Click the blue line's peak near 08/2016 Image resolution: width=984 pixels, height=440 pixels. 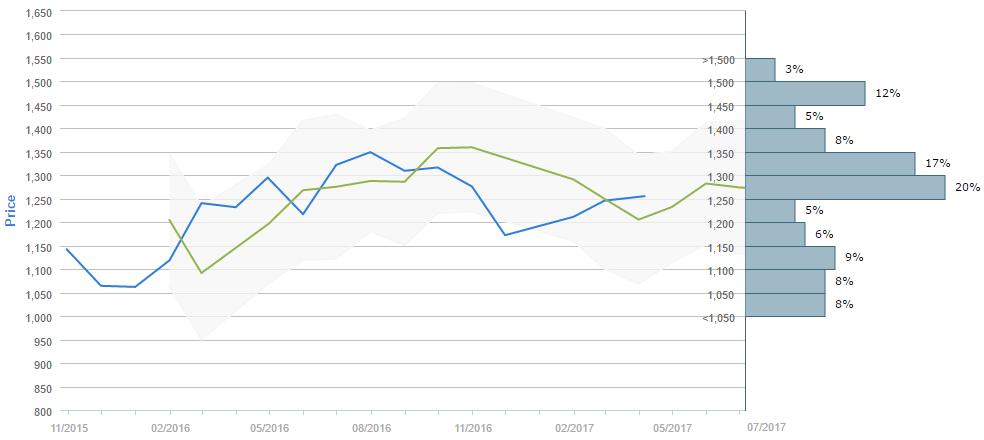click(371, 152)
